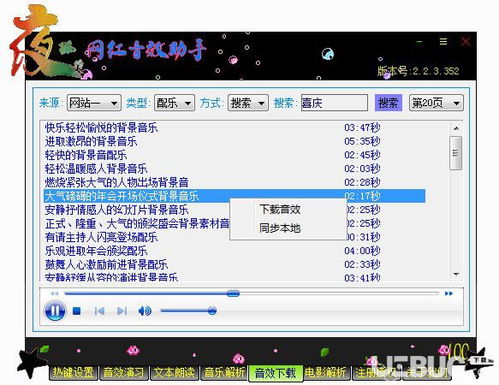Mute audio via the speaker icon

(145, 311)
